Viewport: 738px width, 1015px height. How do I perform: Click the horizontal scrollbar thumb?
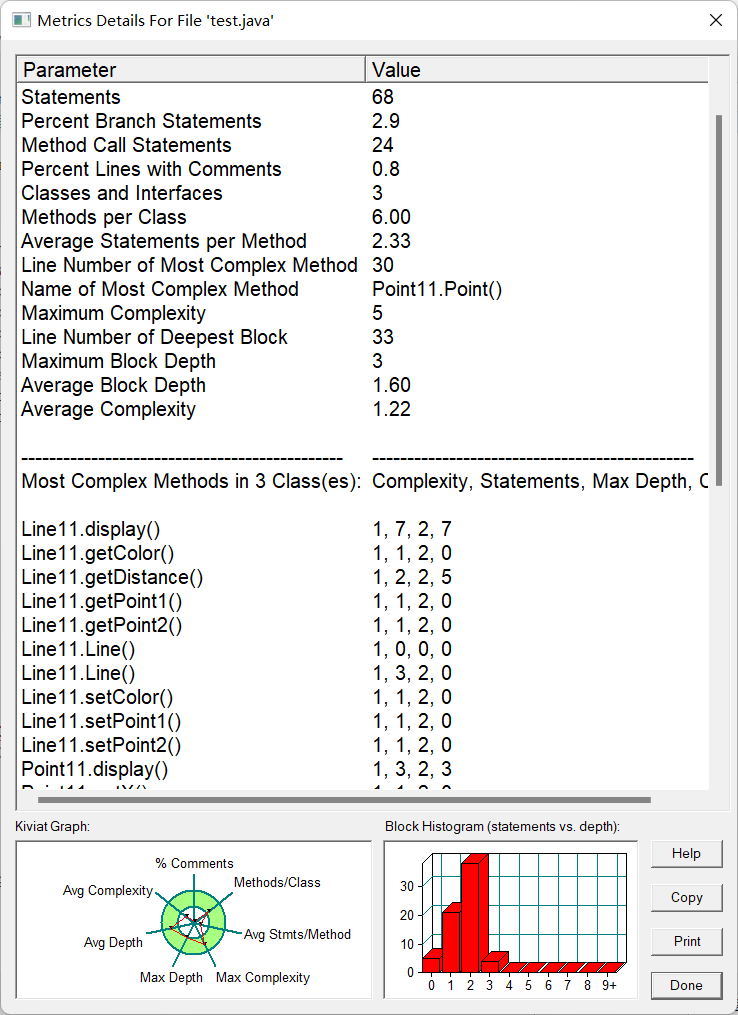pos(344,800)
